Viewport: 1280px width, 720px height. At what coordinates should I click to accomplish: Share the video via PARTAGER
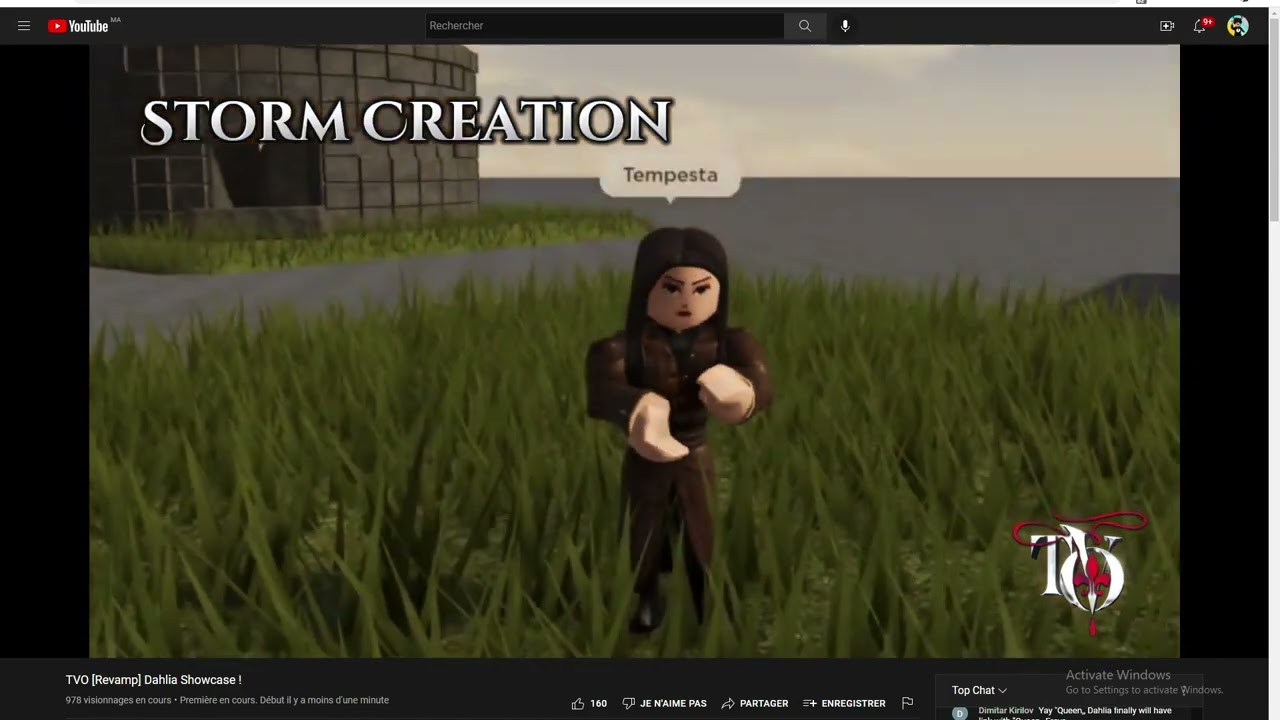754,703
